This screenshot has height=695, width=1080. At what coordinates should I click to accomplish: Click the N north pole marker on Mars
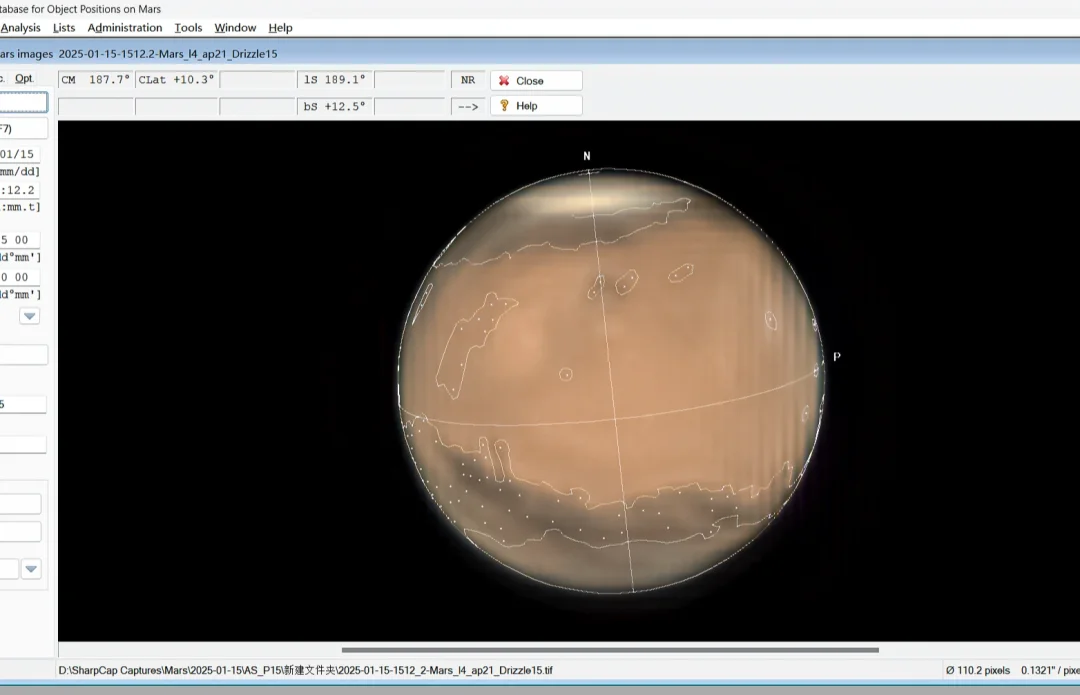(x=587, y=156)
